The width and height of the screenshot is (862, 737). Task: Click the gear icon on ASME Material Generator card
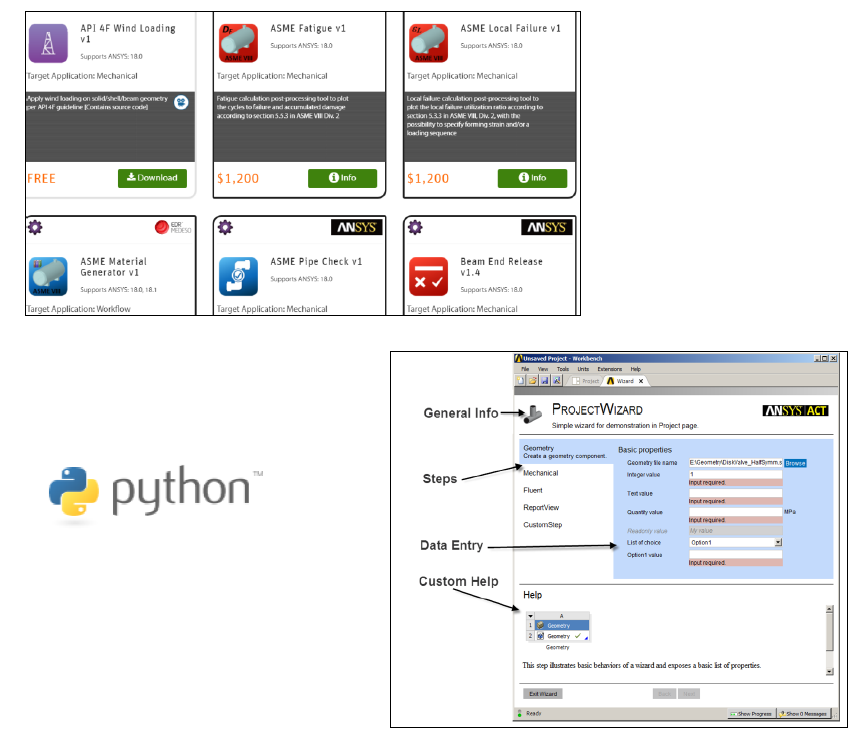click(x=35, y=227)
